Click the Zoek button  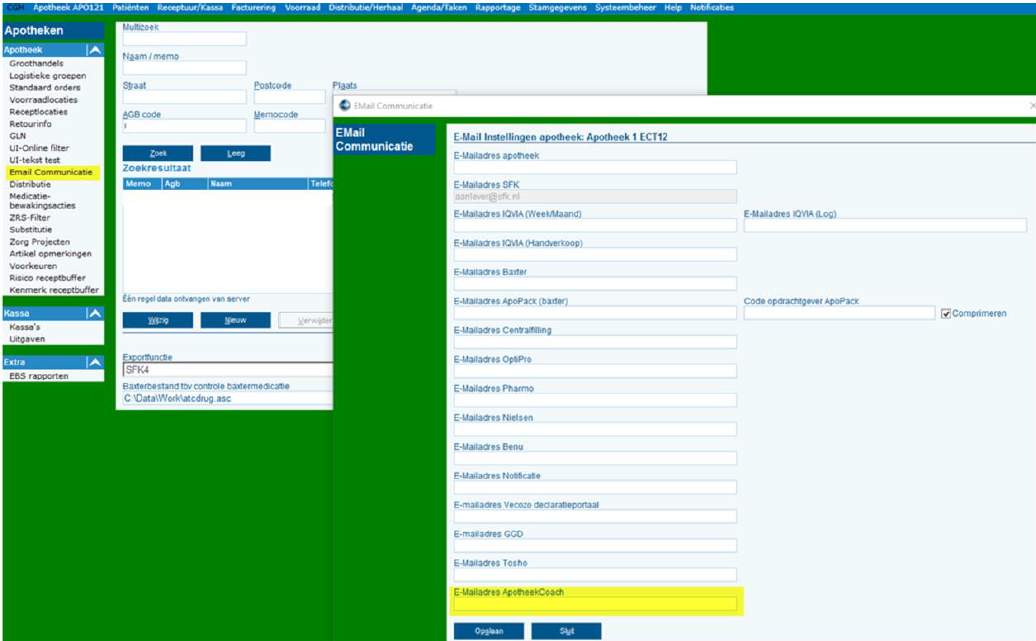point(158,153)
